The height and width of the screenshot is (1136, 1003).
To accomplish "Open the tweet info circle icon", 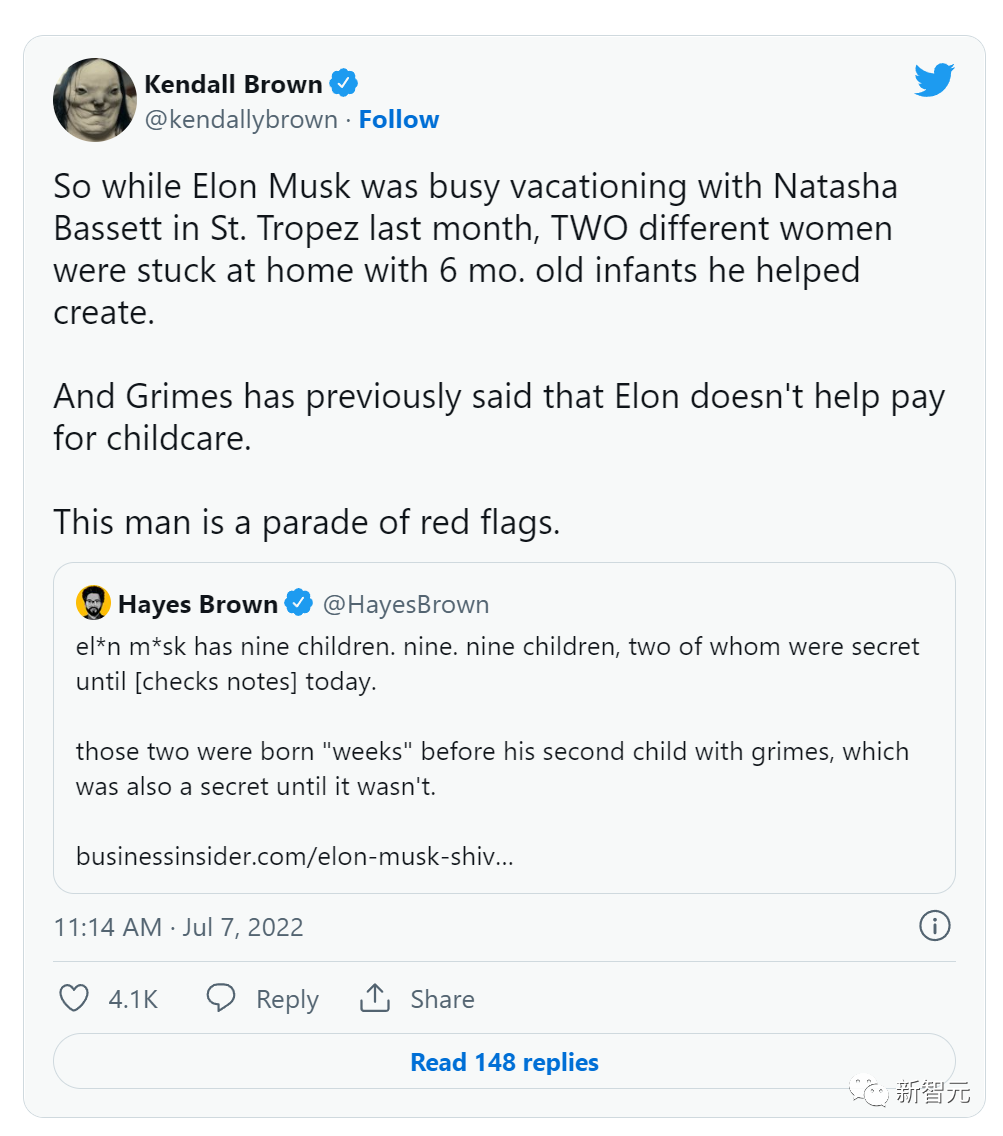I will tap(934, 926).
